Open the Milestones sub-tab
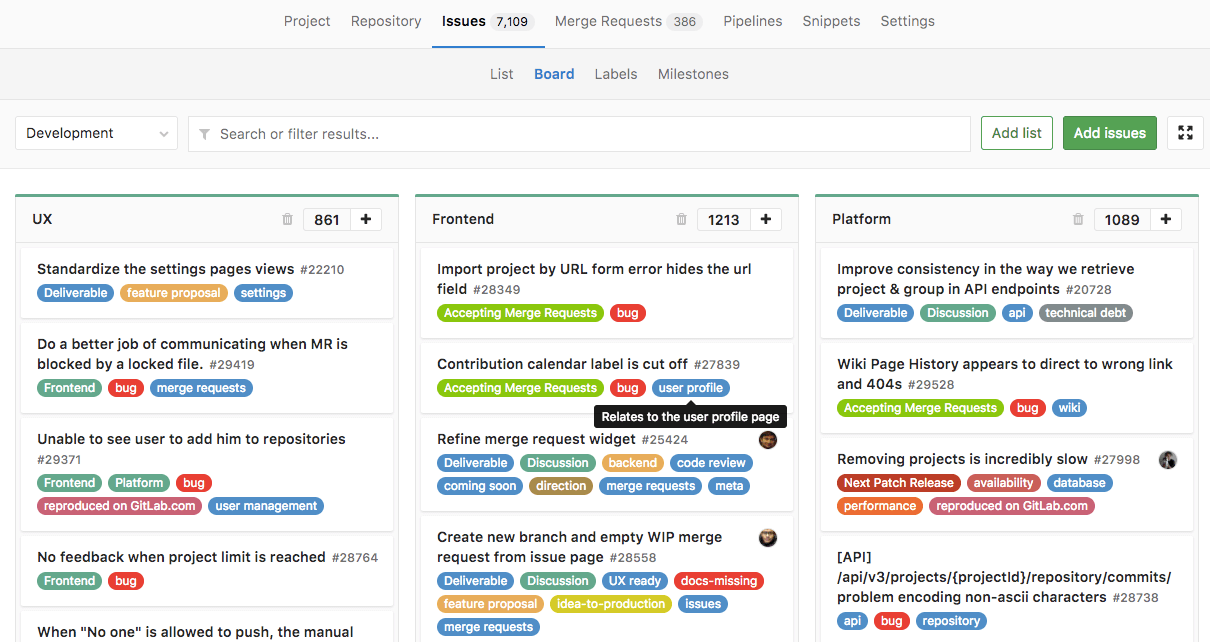This screenshot has width=1210, height=642. click(693, 74)
